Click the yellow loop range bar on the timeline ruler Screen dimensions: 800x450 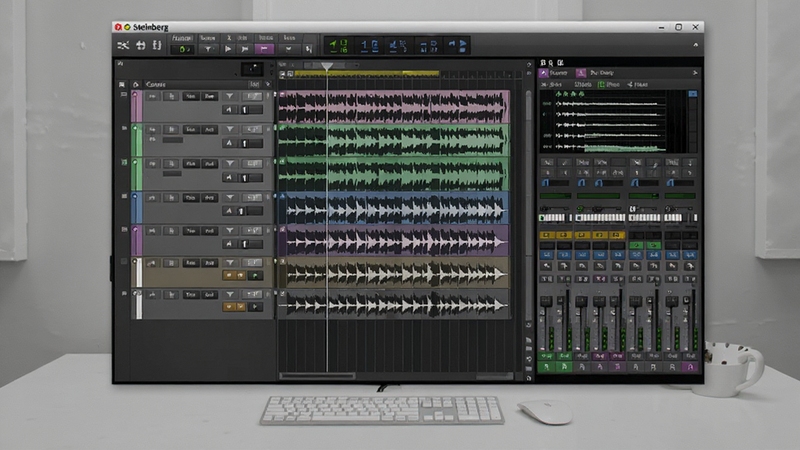coord(367,73)
